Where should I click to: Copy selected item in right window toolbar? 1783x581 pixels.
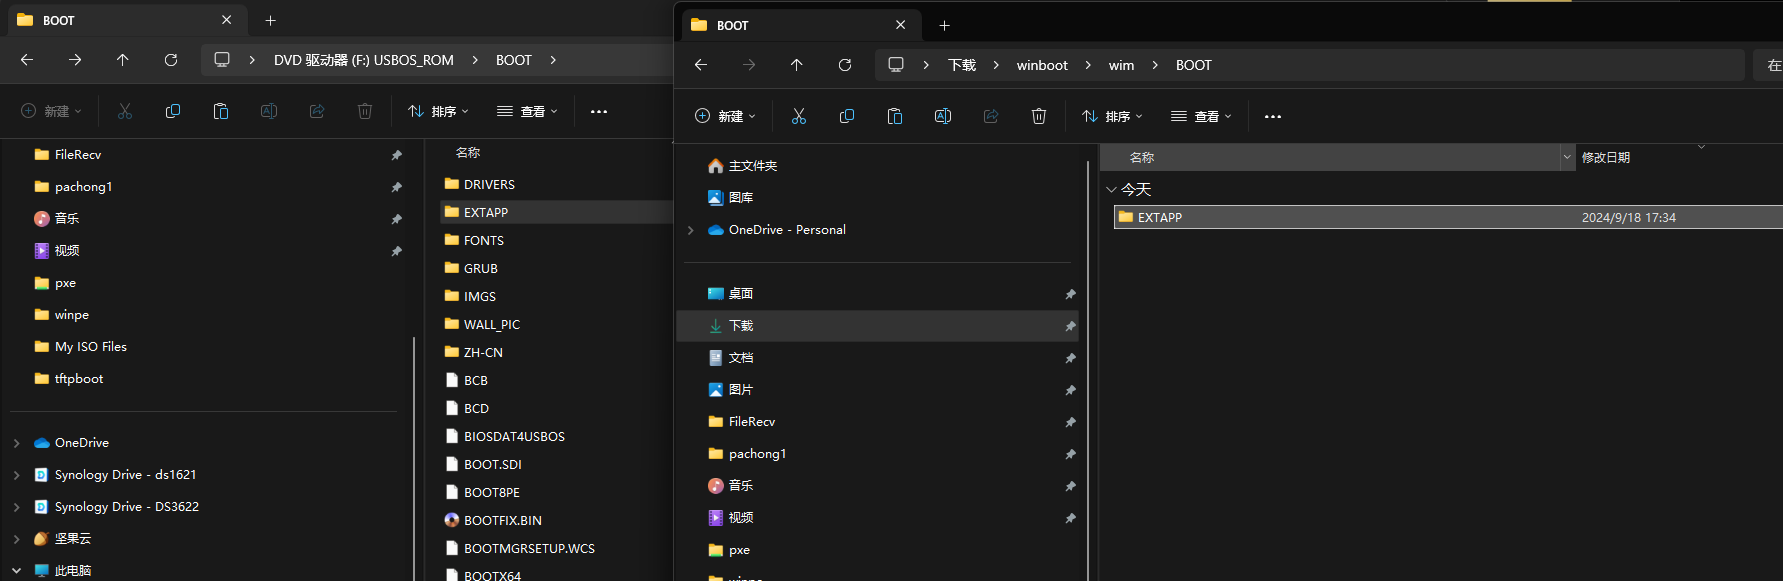point(847,116)
